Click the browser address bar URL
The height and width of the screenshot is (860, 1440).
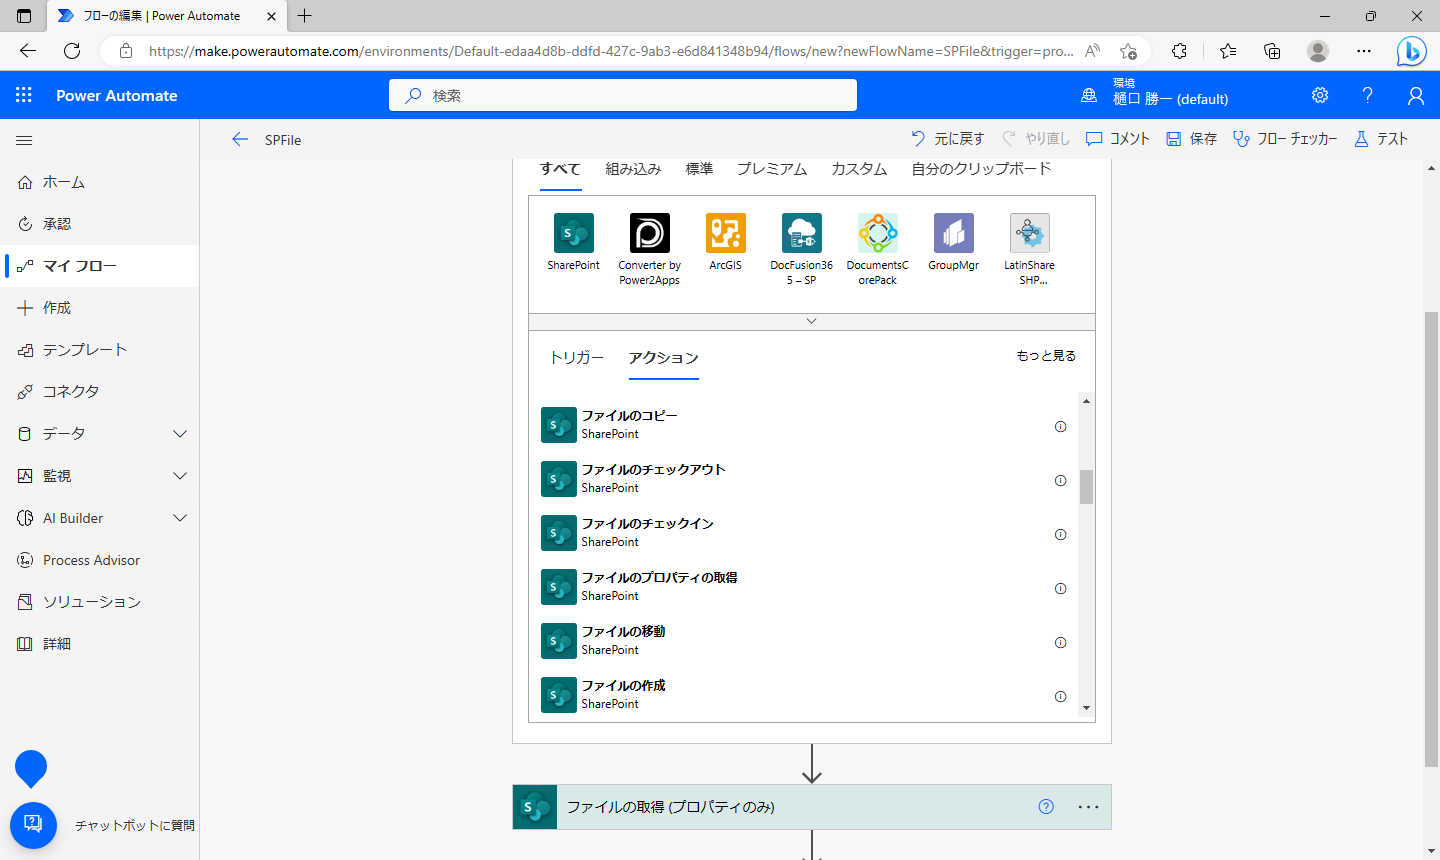(x=611, y=51)
